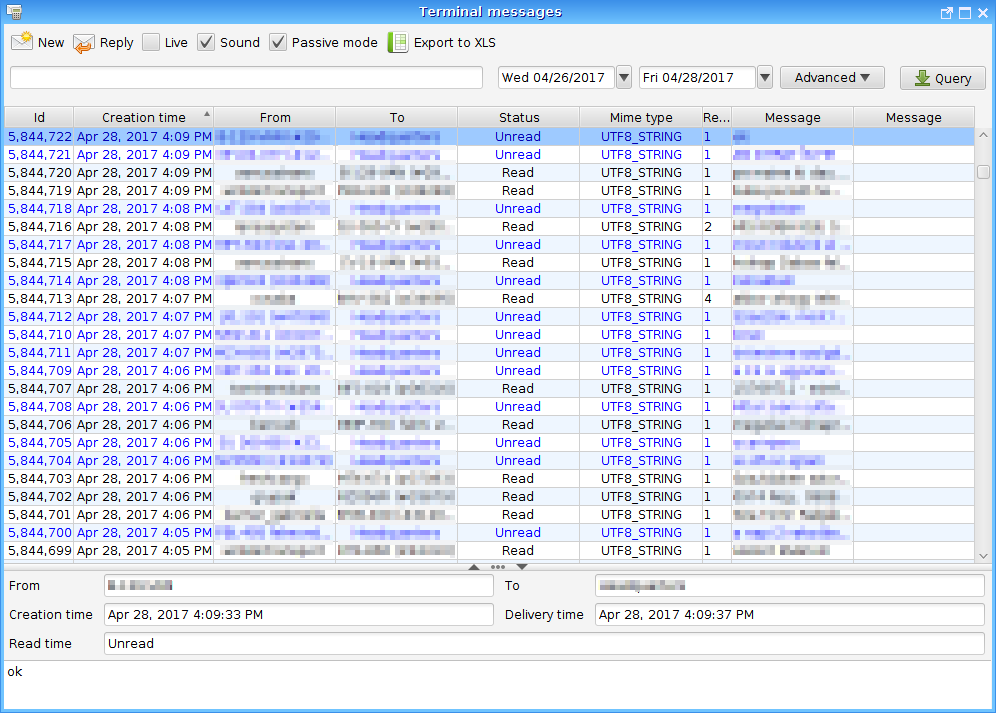
Task: Open the end date picker dropdown
Action: click(764, 77)
